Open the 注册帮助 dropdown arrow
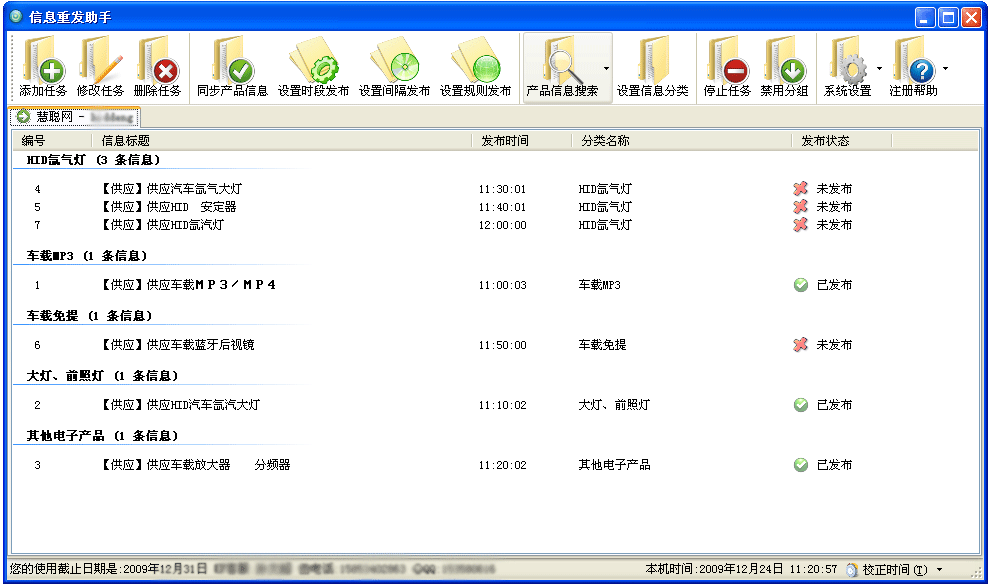The width and height of the screenshot is (988, 584). tap(945, 68)
